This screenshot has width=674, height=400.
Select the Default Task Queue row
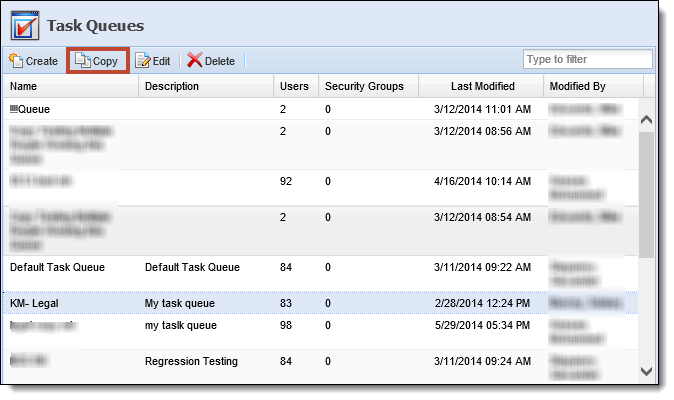pos(320,274)
